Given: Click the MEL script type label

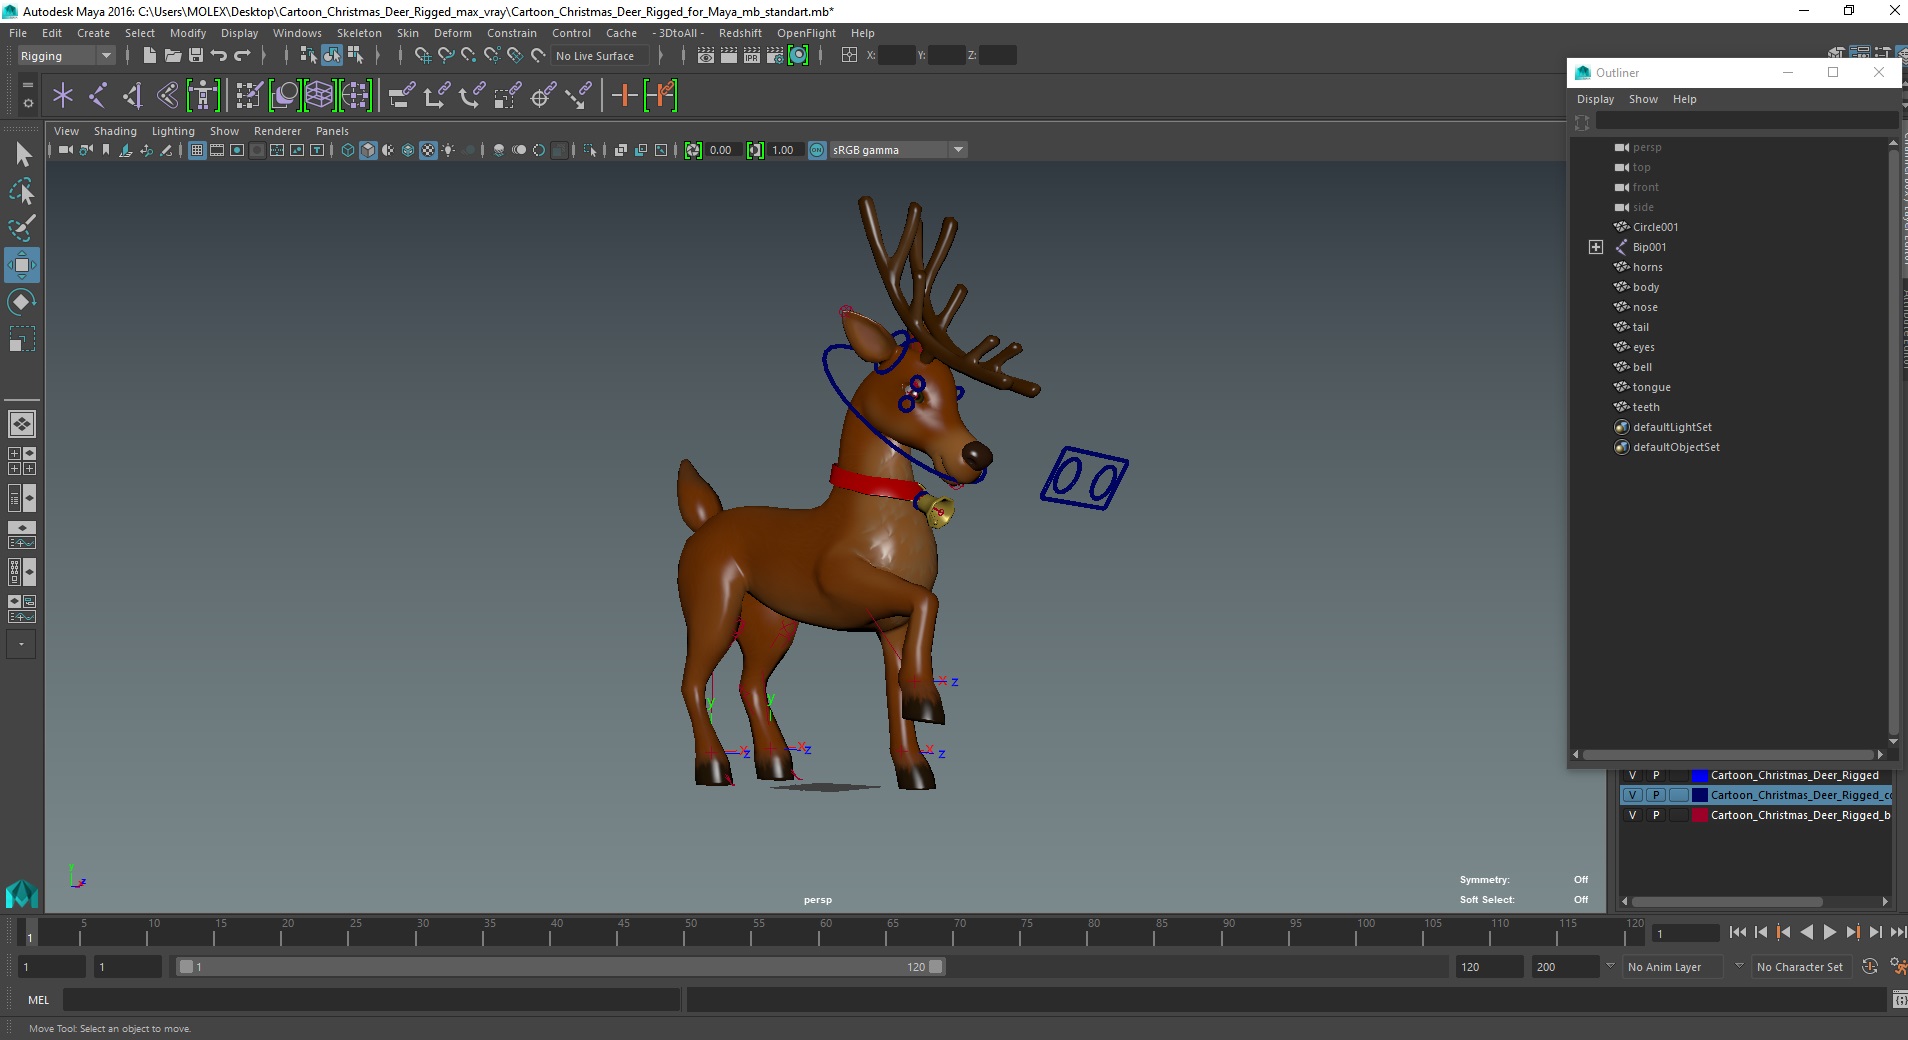Looking at the screenshot, I should click(38, 999).
